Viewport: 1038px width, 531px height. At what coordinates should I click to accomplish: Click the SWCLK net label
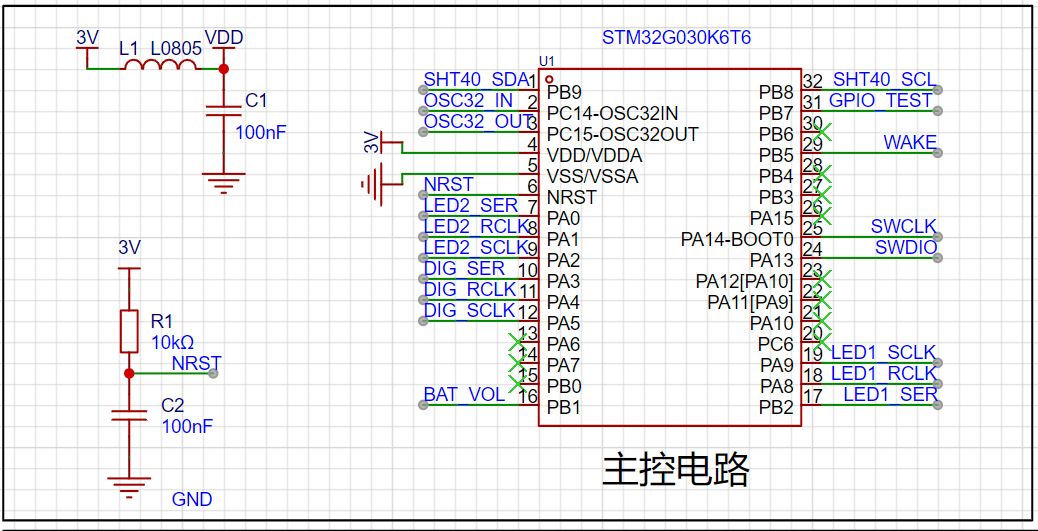tap(904, 226)
